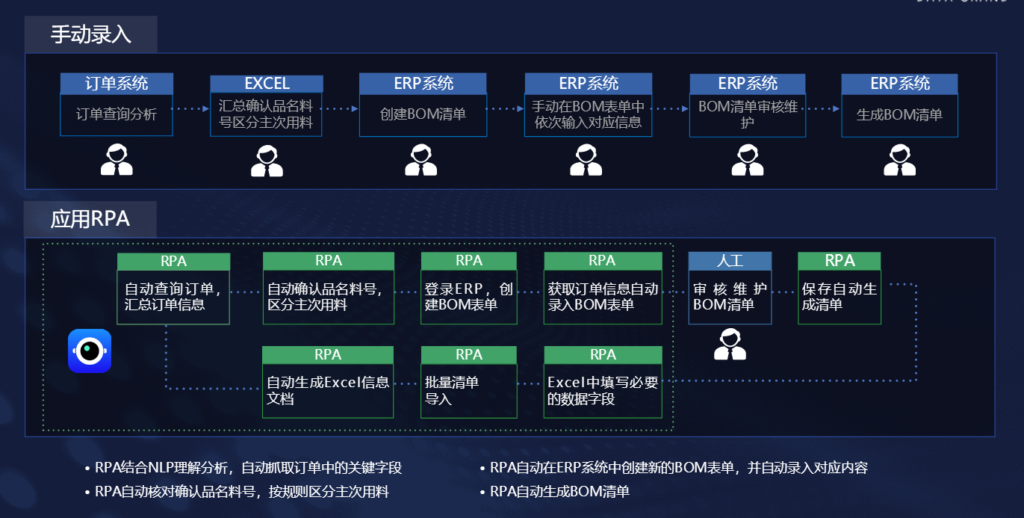1024x518 pixels.
Task: Click person icon under 生成BOM清单 box
Action: pyautogui.click(x=899, y=160)
